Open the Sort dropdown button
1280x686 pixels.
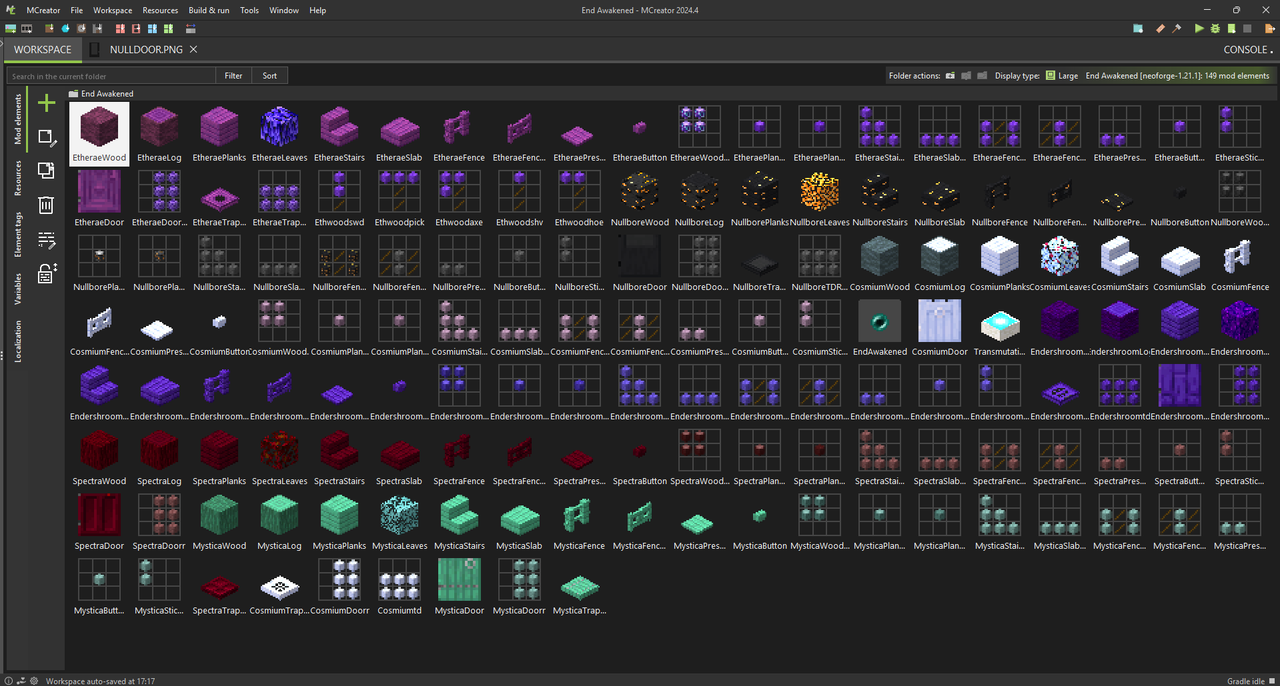(270, 75)
